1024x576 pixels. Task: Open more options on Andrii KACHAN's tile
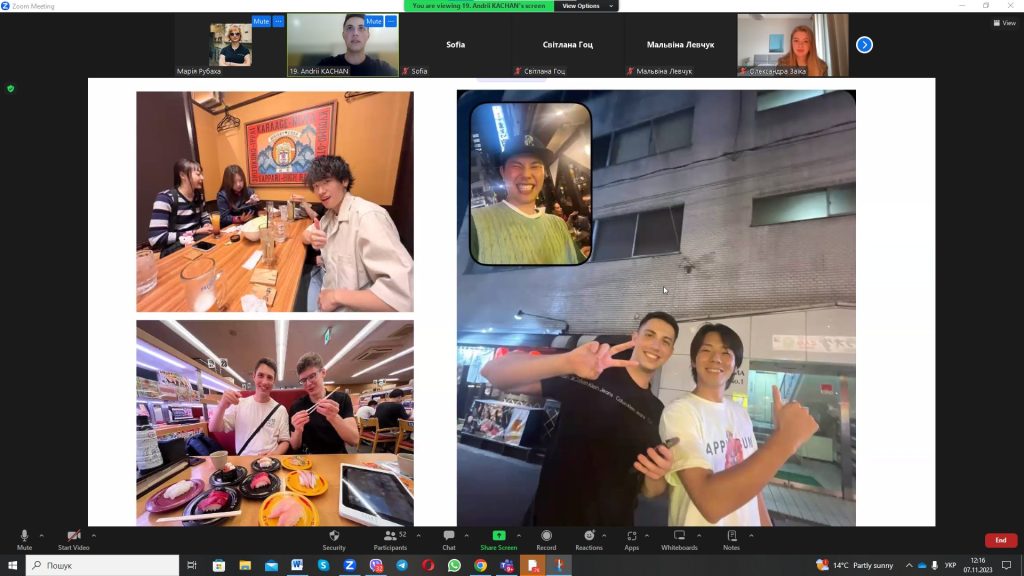[x=392, y=21]
